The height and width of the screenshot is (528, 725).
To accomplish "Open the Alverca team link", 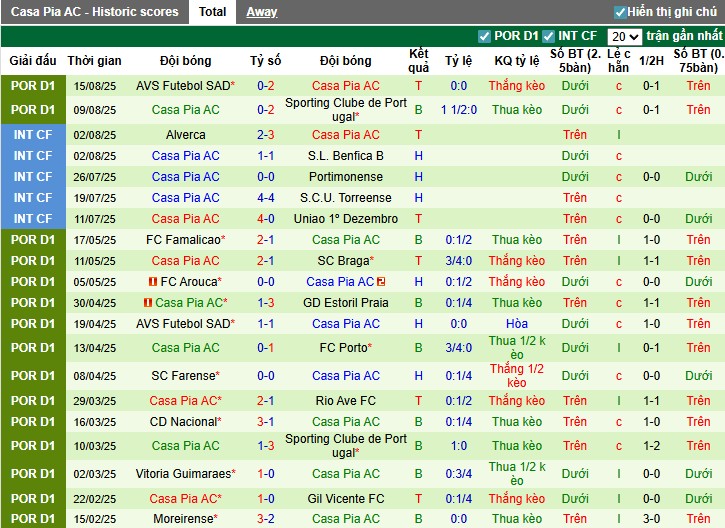I will click(186, 135).
